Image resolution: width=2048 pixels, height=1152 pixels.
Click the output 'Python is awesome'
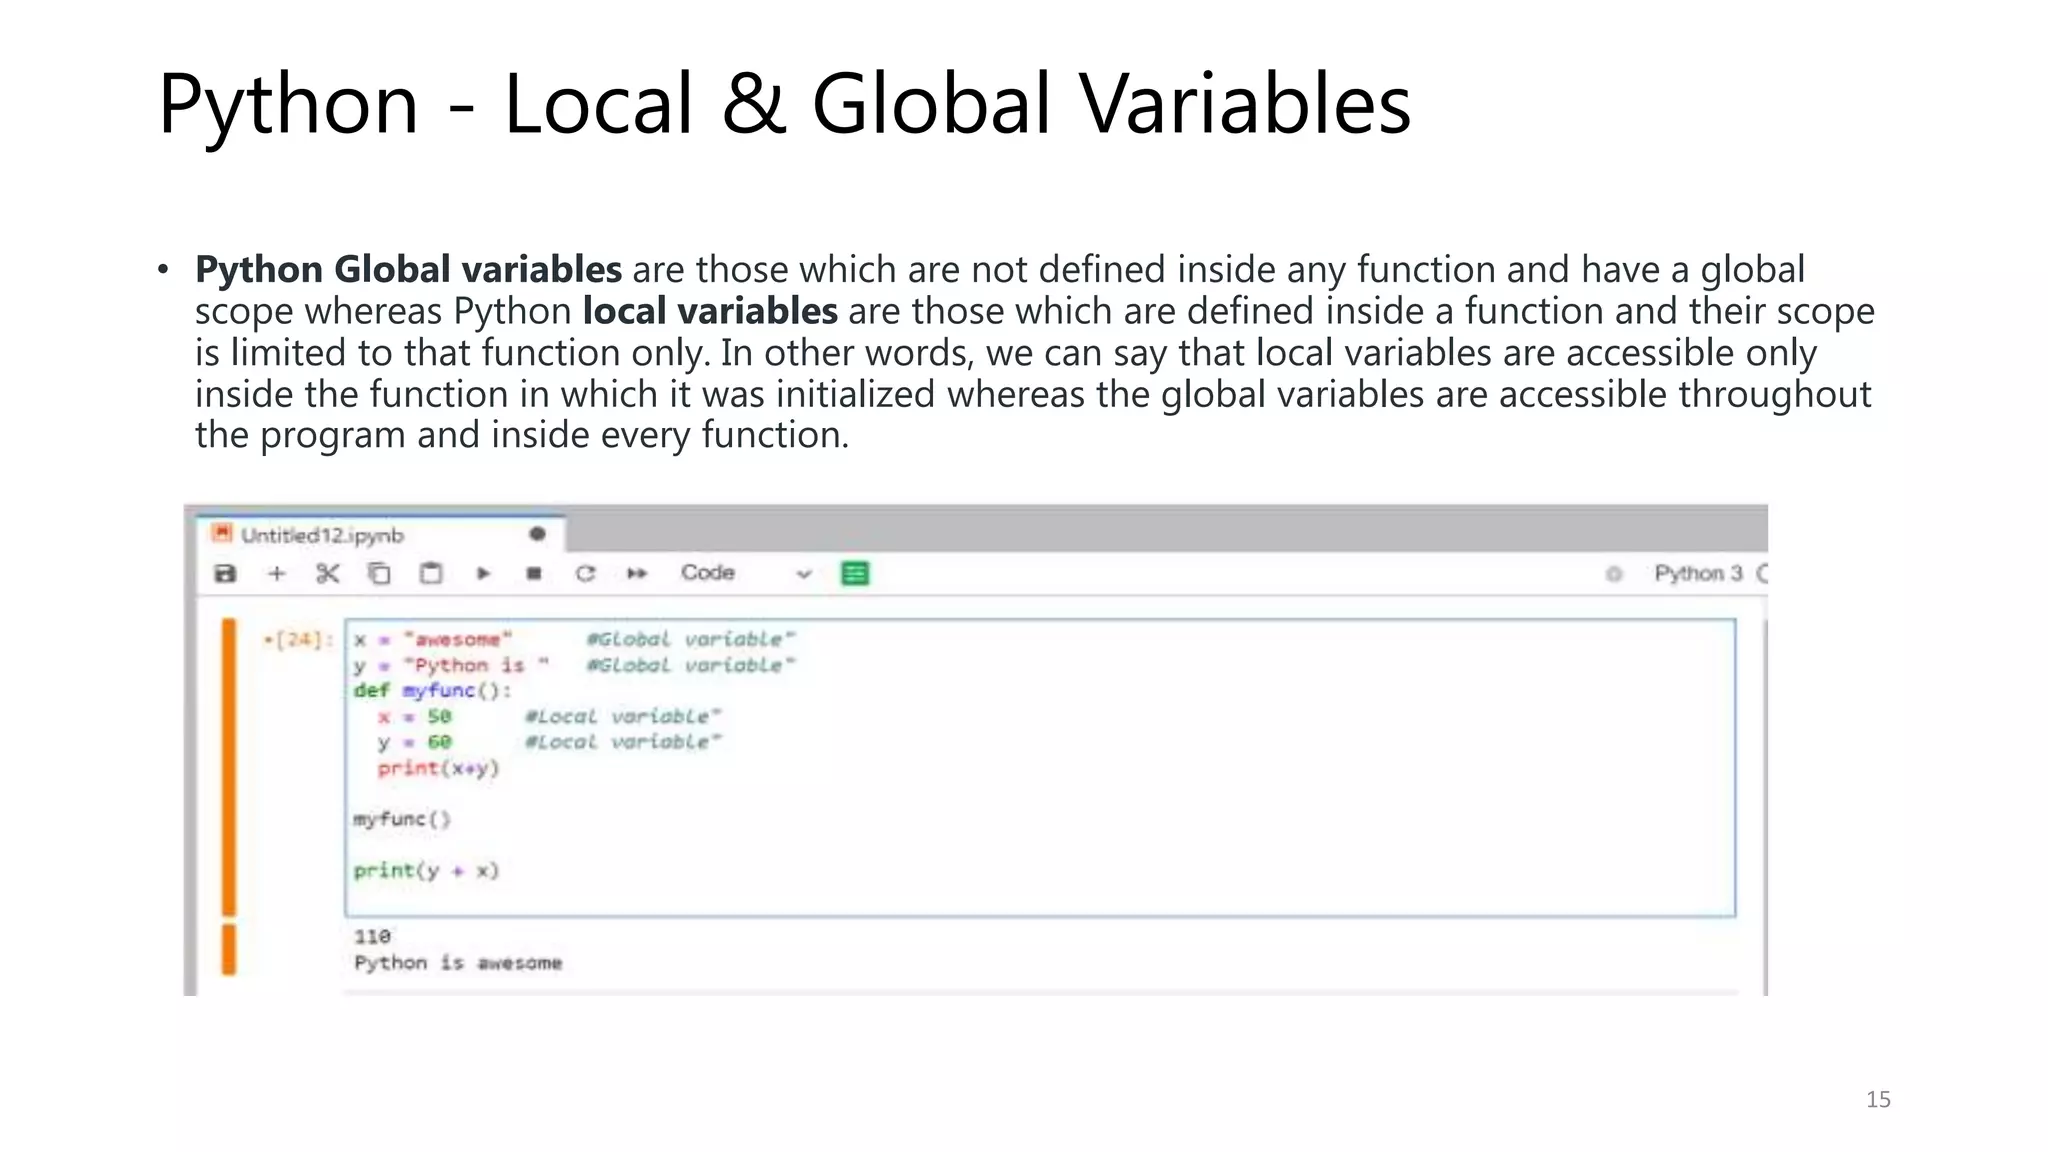[x=458, y=962]
